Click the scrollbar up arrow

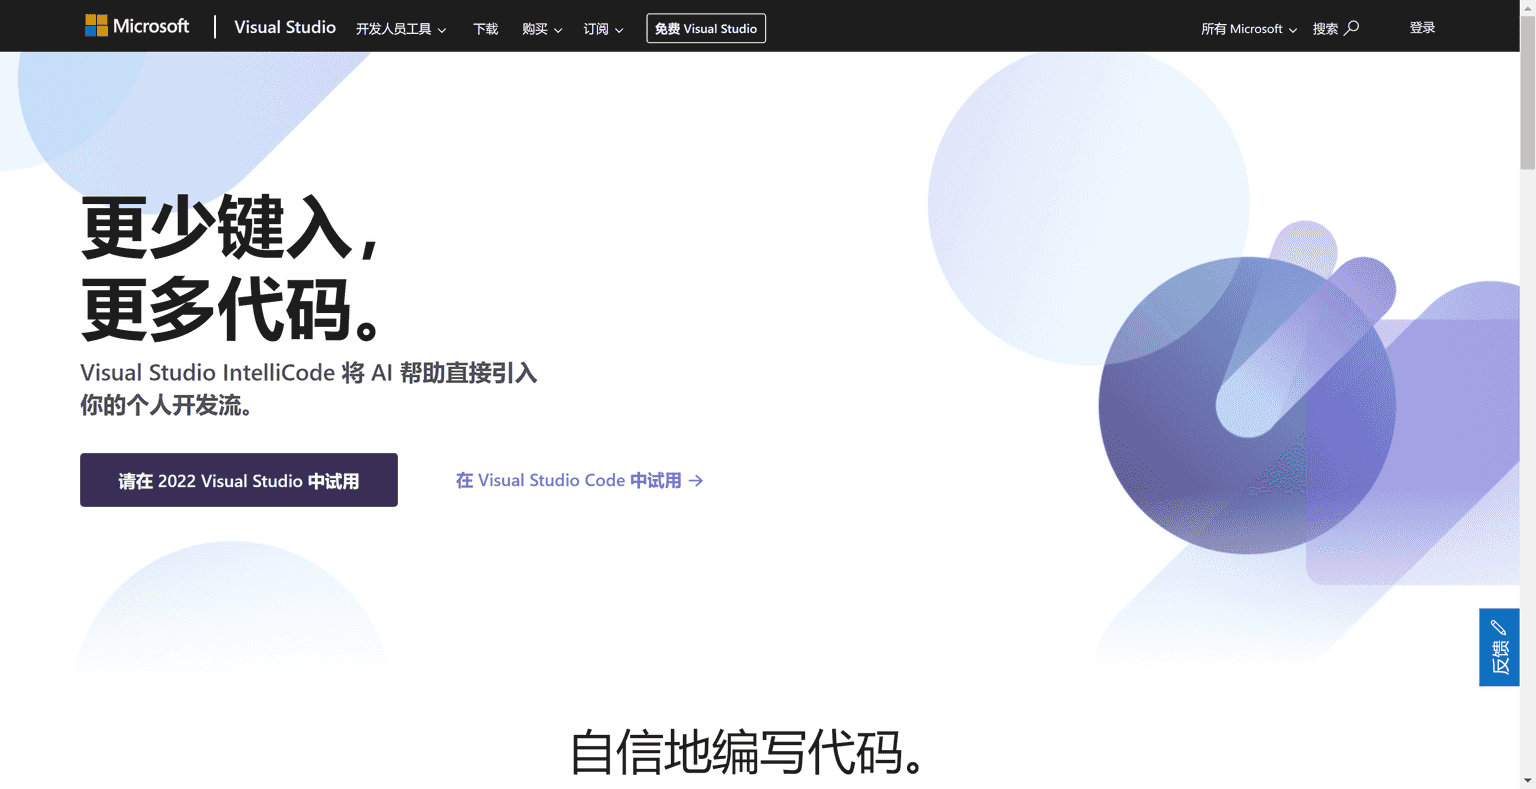coord(1528,8)
